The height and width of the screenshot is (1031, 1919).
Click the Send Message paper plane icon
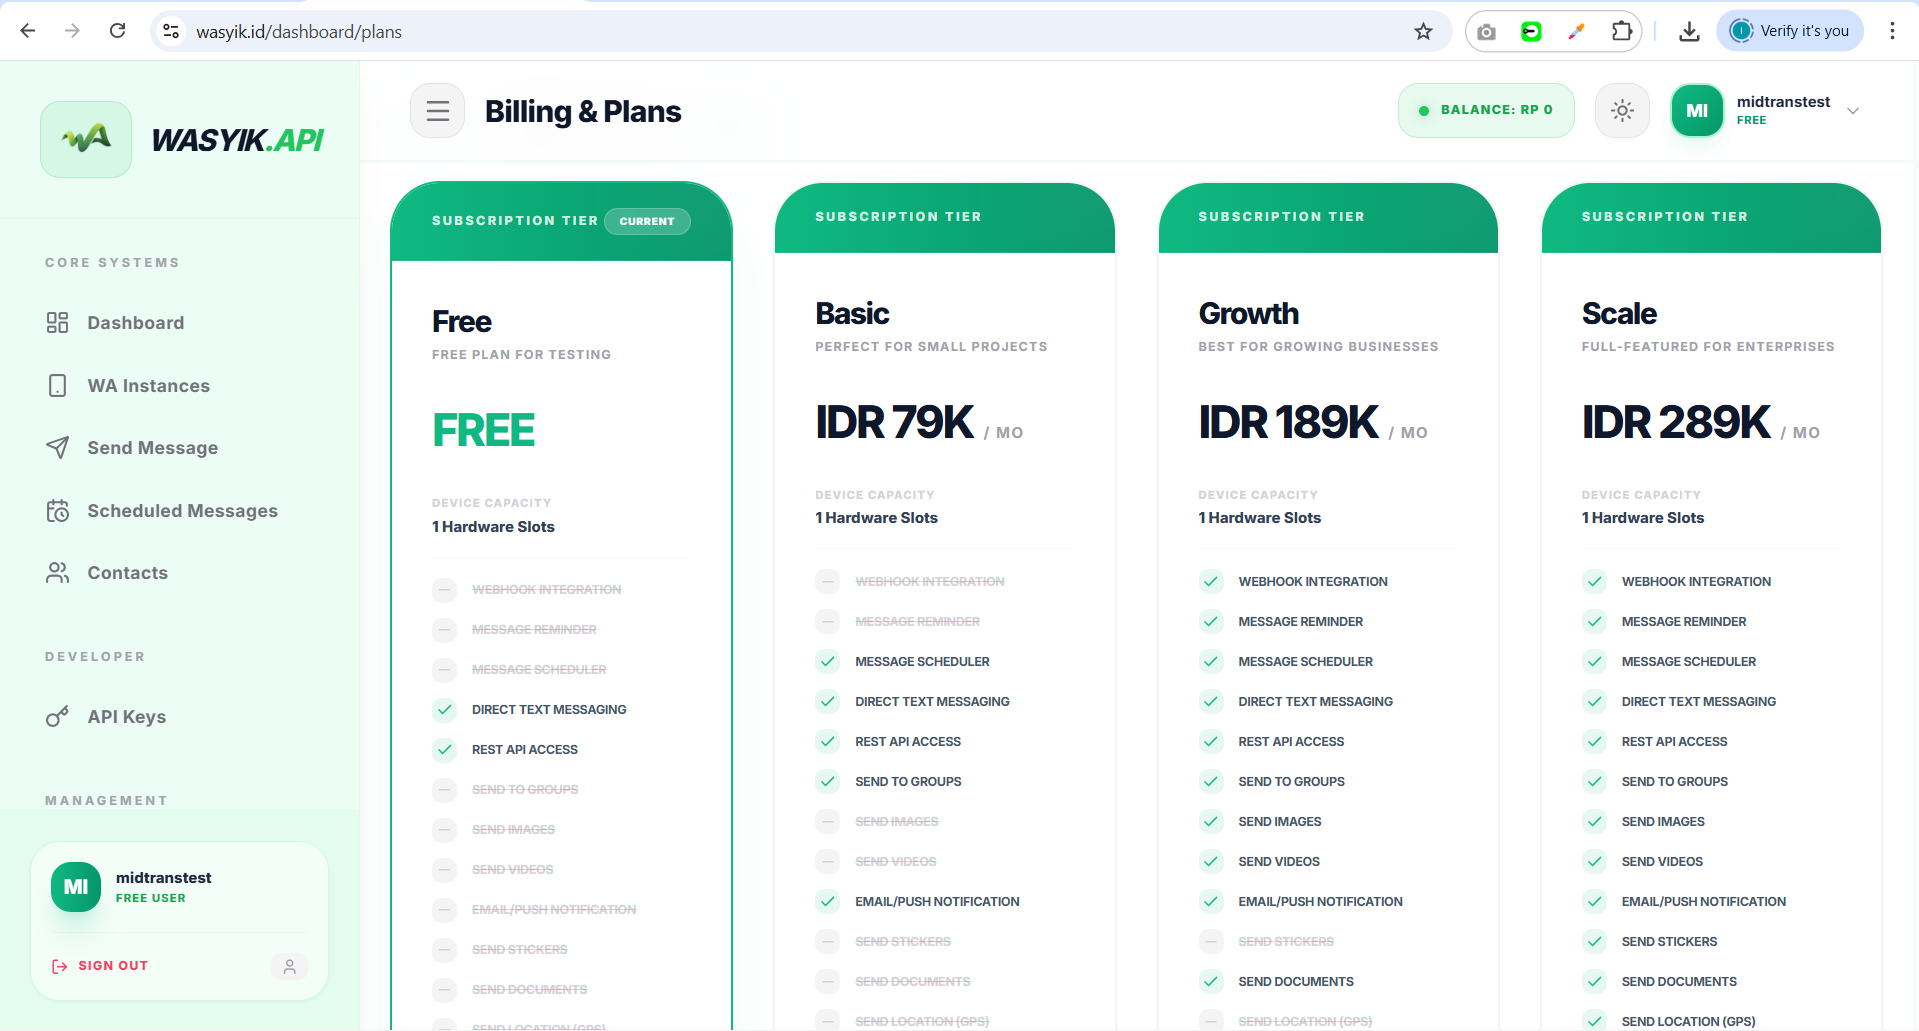[58, 448]
